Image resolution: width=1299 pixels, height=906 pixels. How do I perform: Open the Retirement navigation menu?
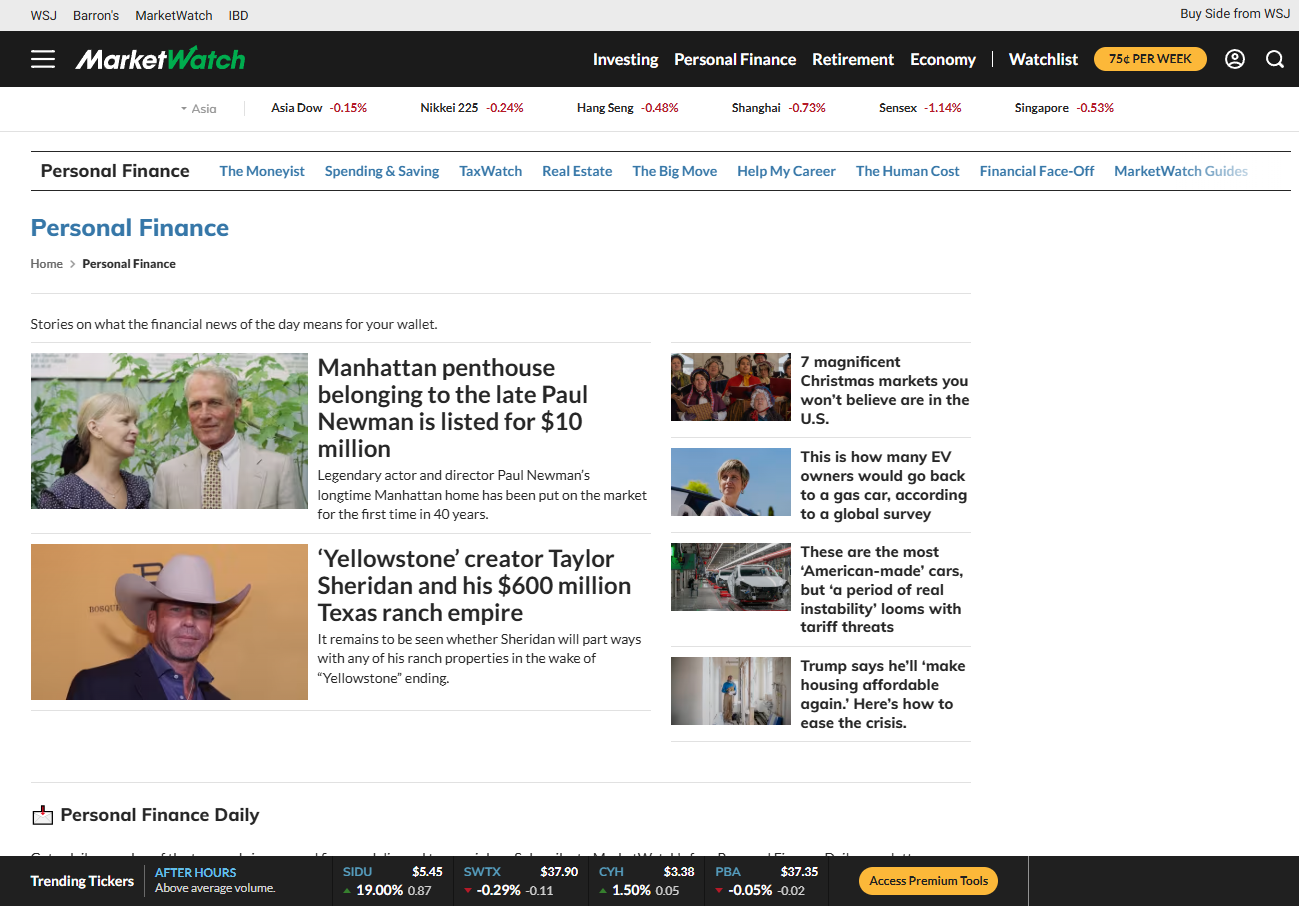(x=853, y=59)
